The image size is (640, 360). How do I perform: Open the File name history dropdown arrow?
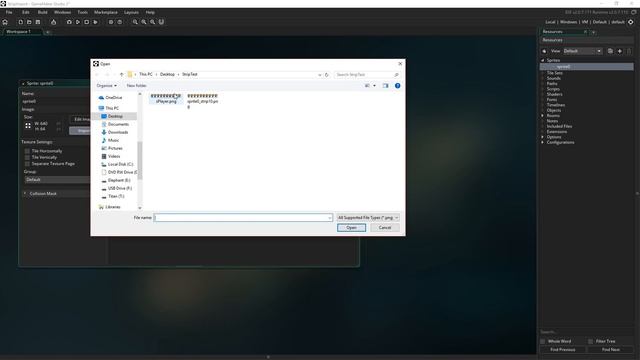point(329,218)
